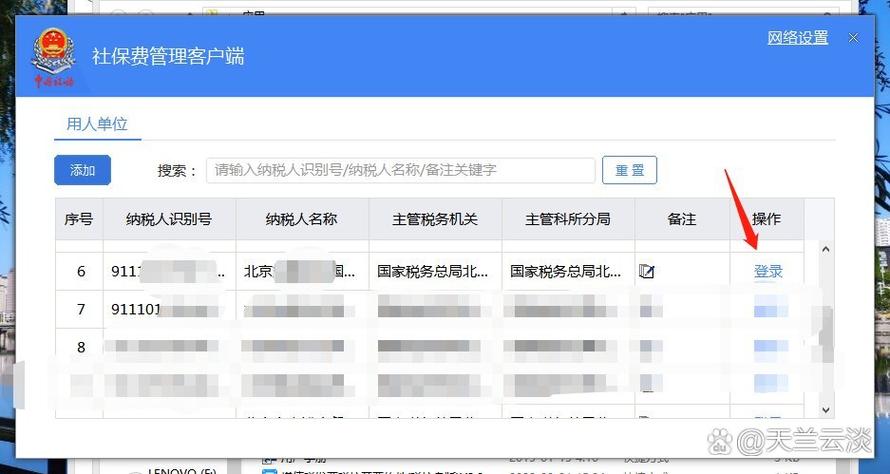Close the 社保费管理客户端 window

[x=853, y=38]
